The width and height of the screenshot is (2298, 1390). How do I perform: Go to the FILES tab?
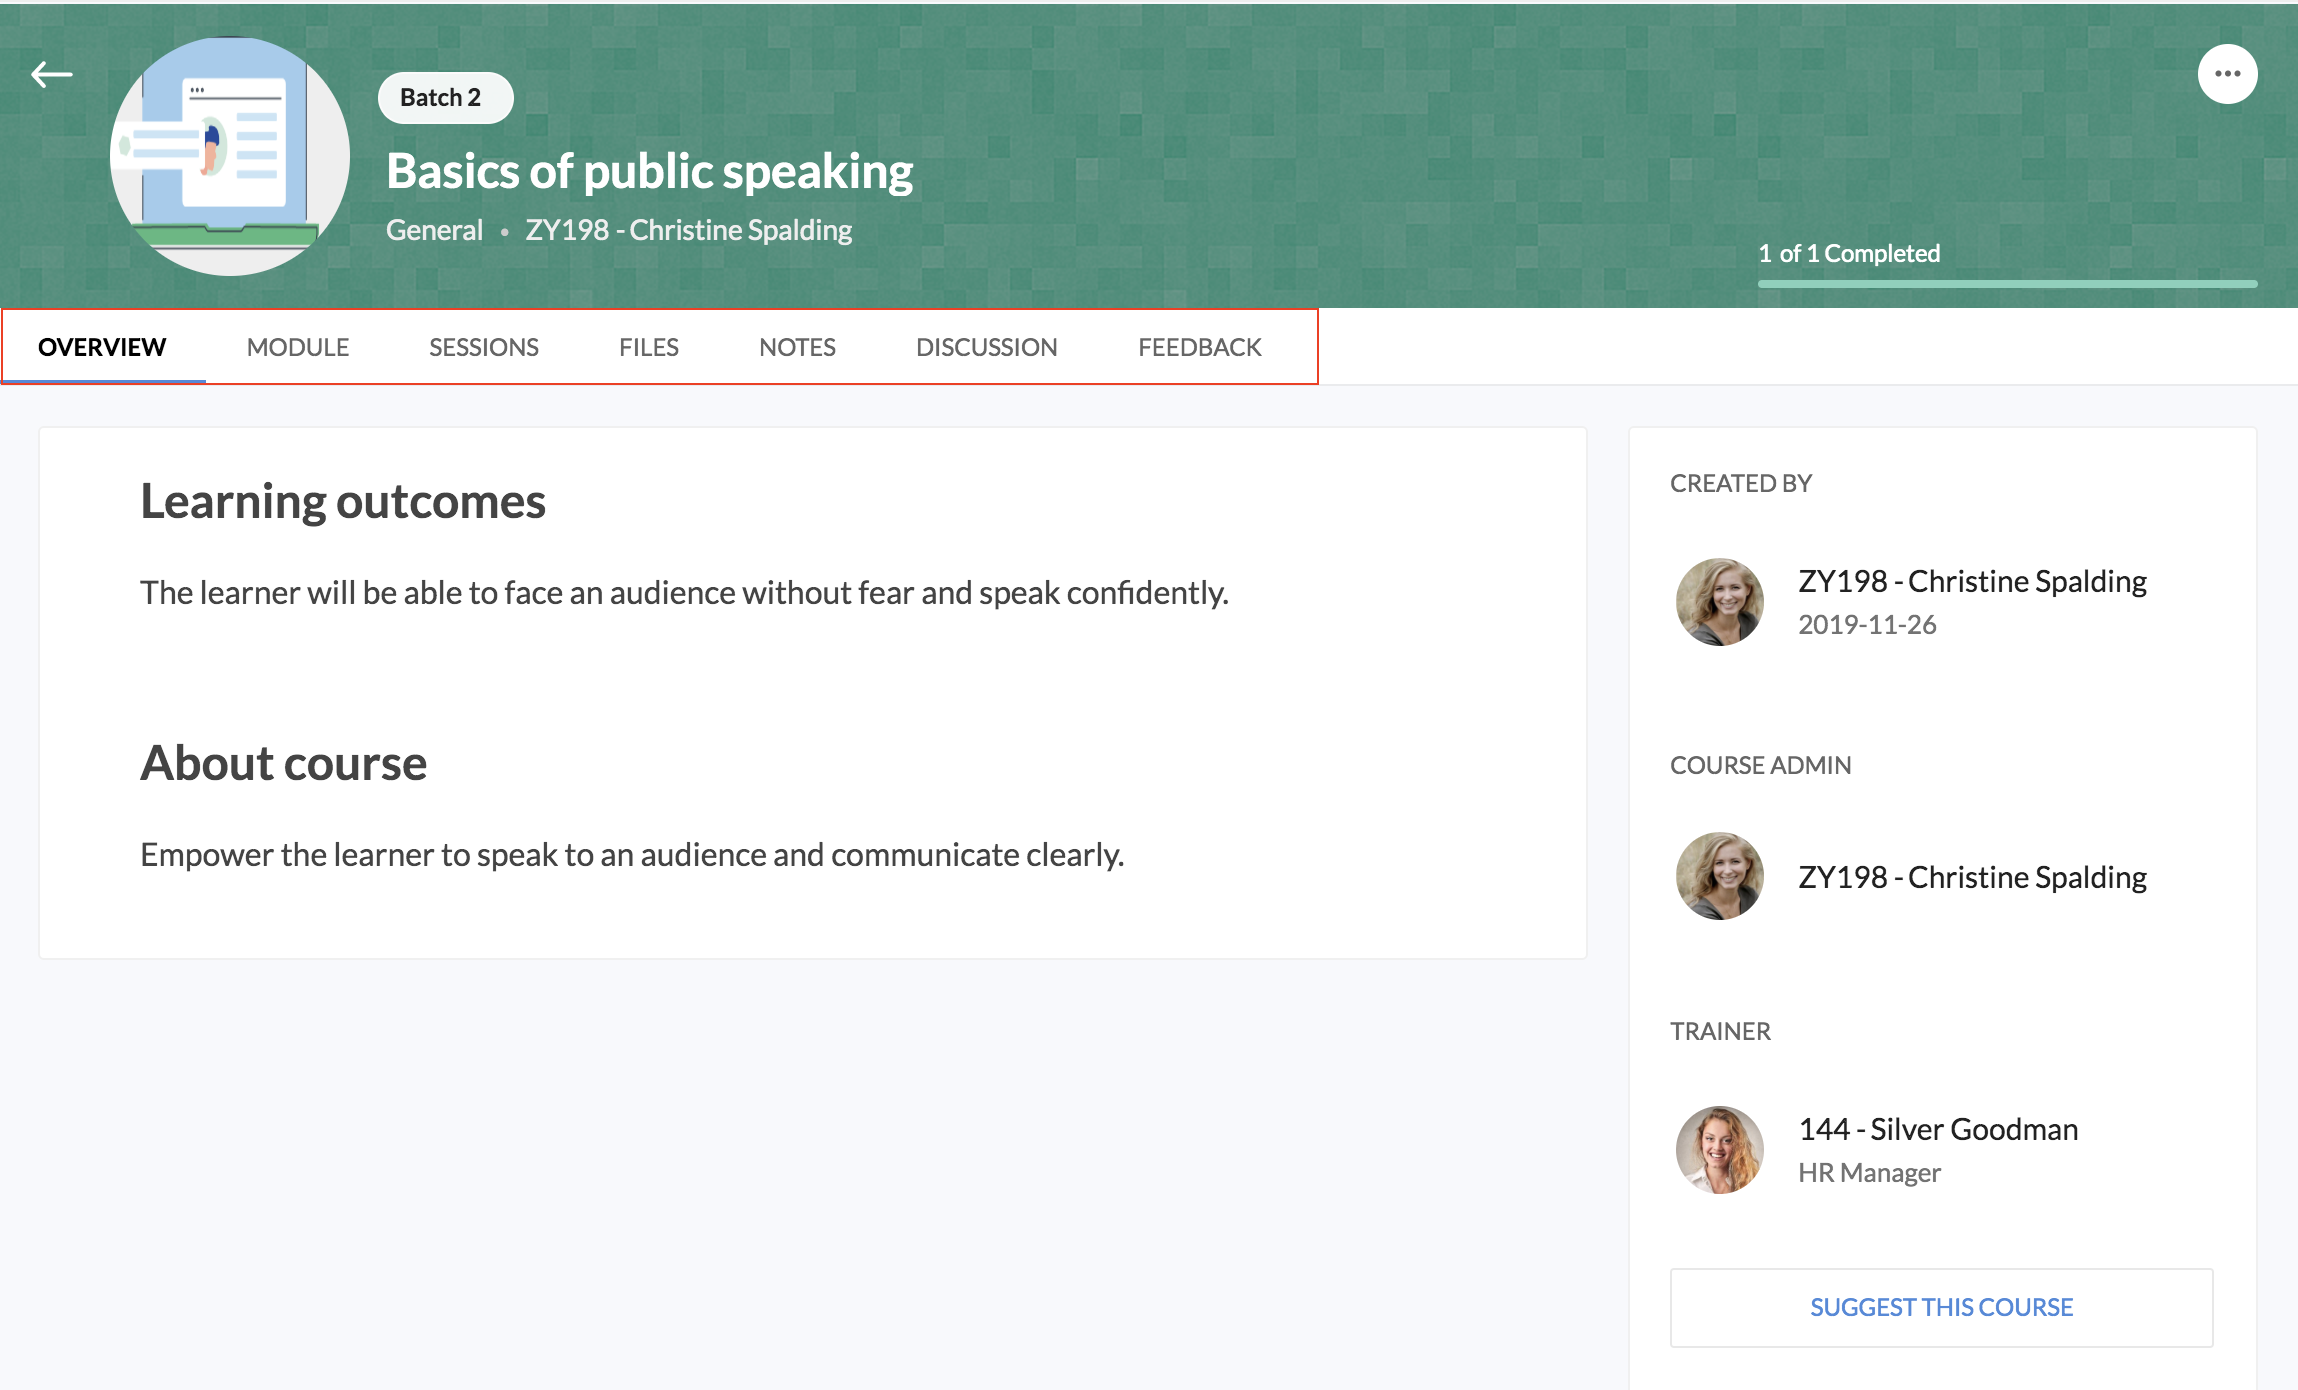tap(649, 347)
